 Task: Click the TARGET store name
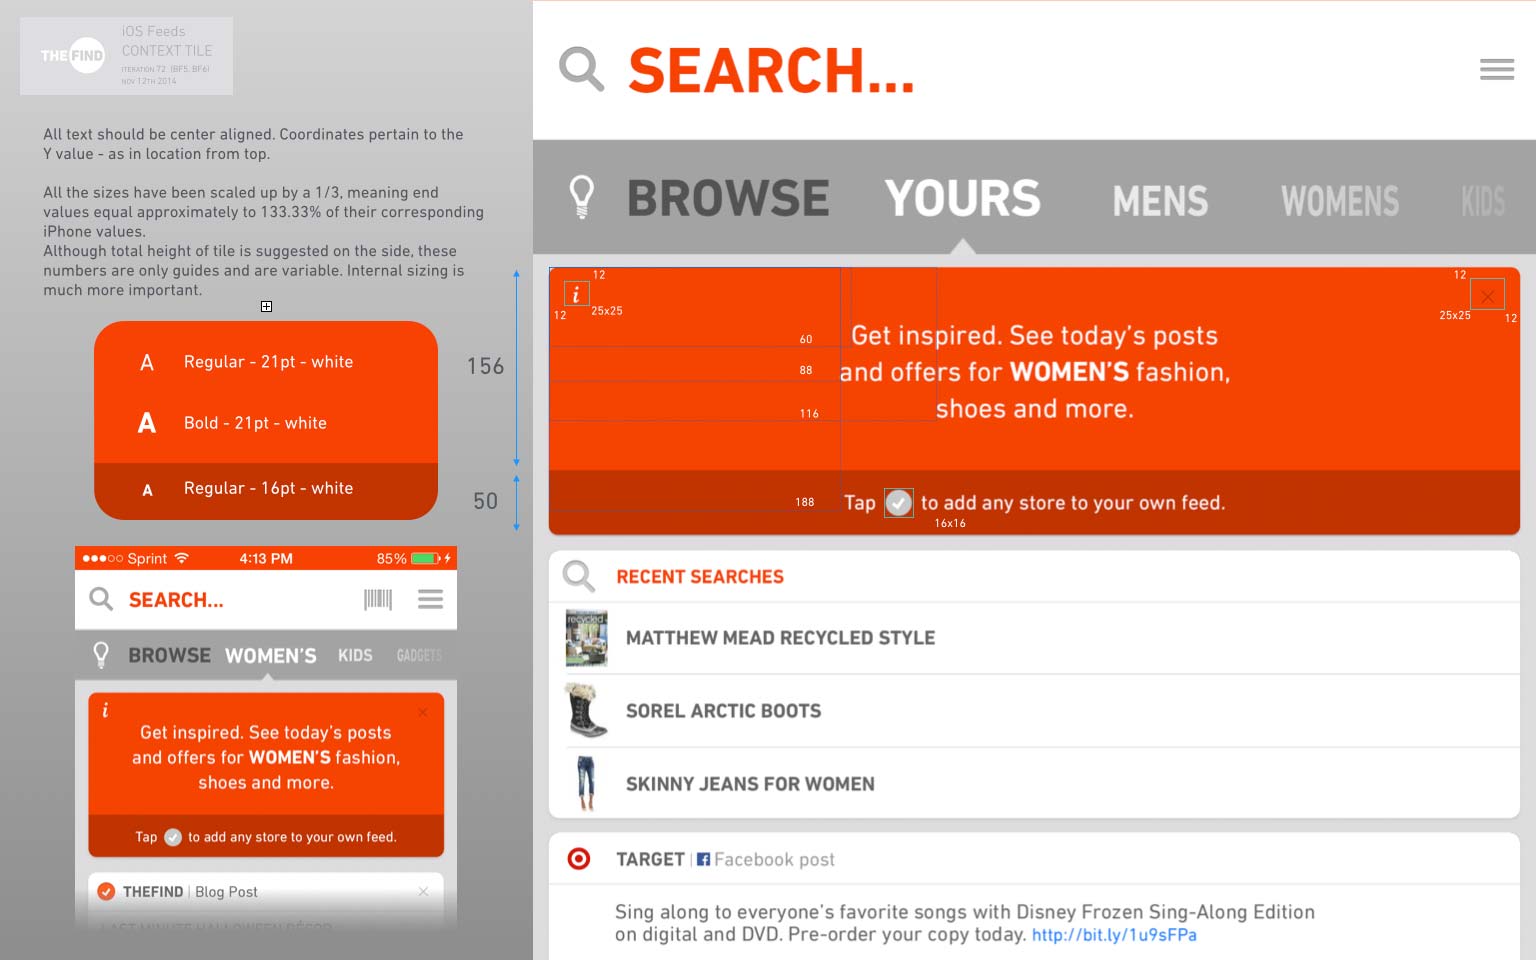pyautogui.click(x=650, y=859)
